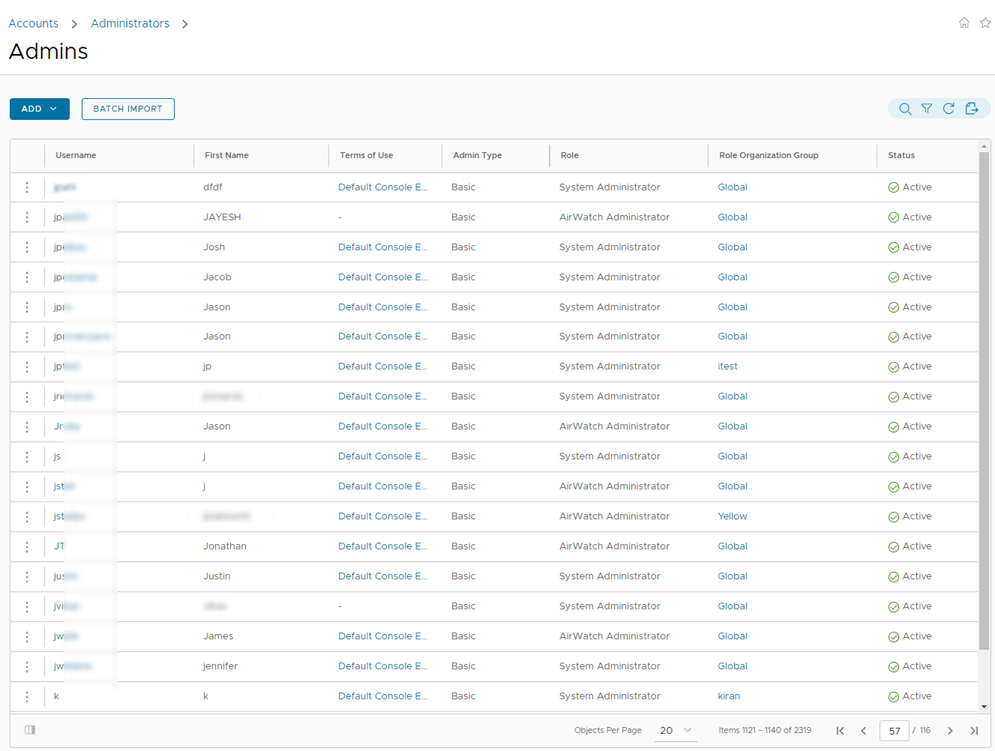Open row actions menu for itest row
The height and width of the screenshot is (751, 995).
pyautogui.click(x=27, y=366)
